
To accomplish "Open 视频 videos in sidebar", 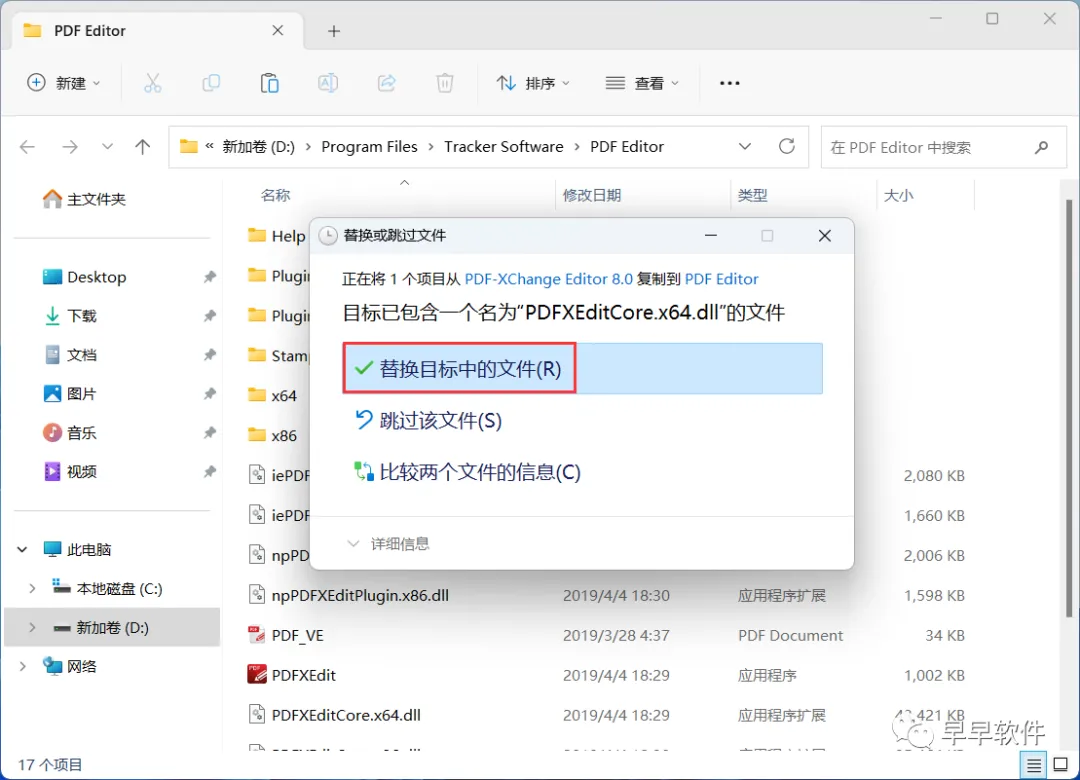I will (70, 472).
